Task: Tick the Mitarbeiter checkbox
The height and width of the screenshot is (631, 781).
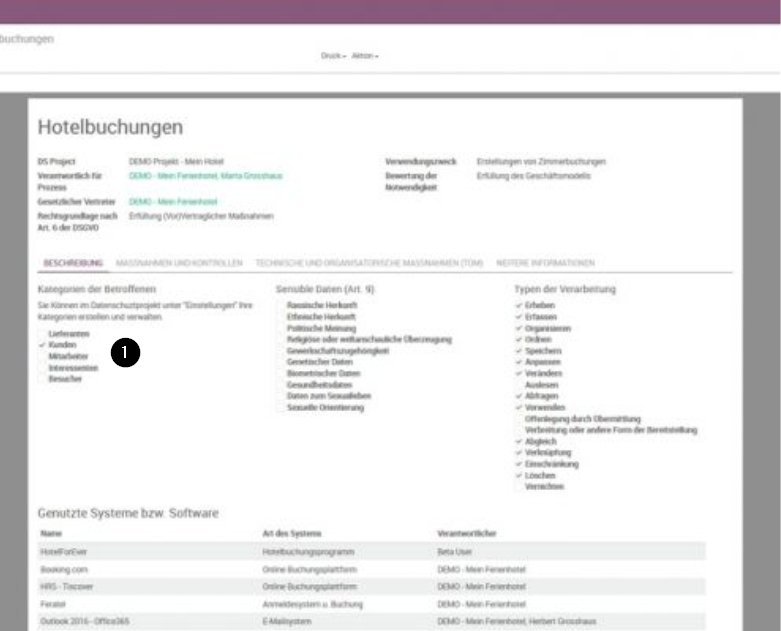Action: [42, 355]
